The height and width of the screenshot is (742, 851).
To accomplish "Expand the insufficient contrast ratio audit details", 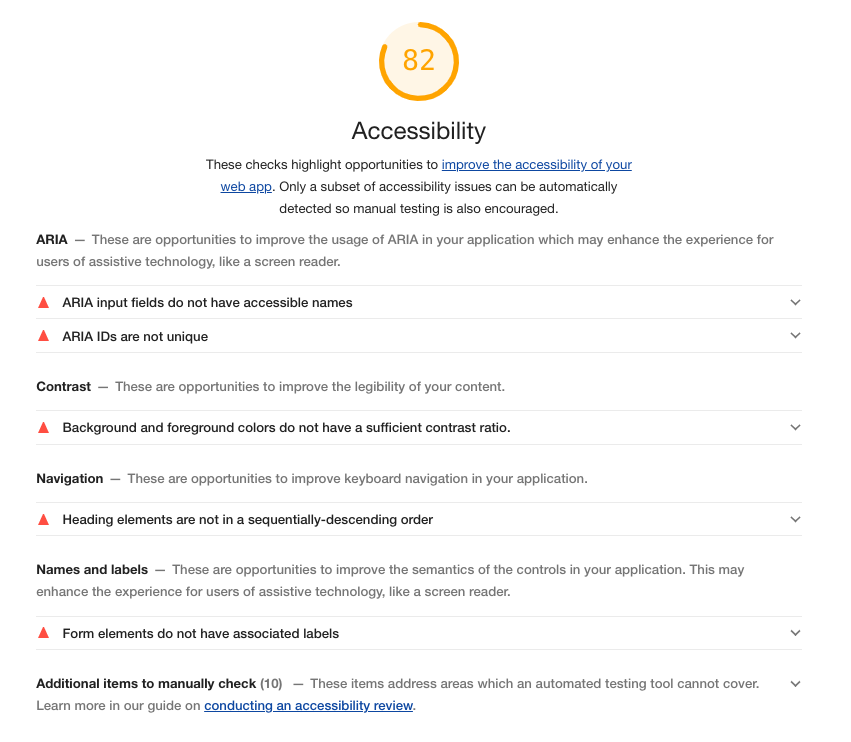I will (795, 427).
